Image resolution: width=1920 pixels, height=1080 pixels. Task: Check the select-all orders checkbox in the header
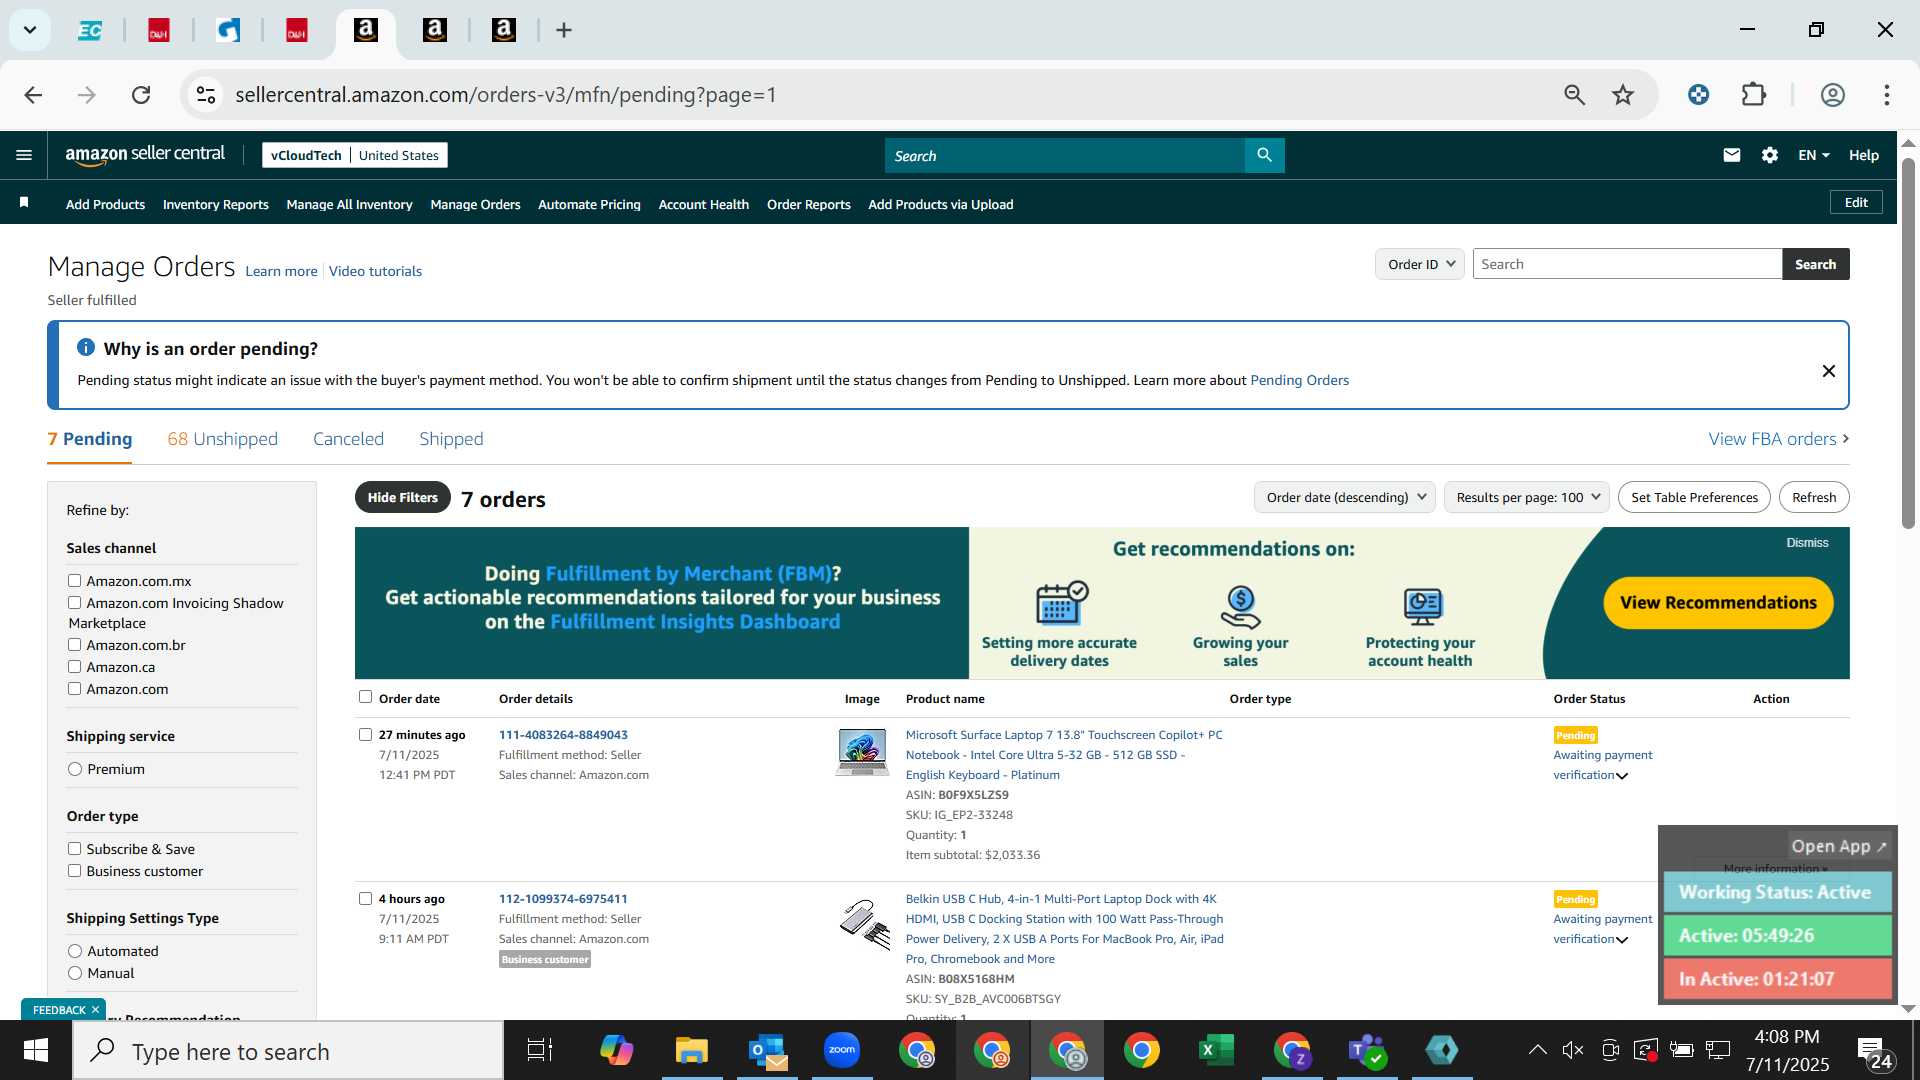tap(365, 697)
